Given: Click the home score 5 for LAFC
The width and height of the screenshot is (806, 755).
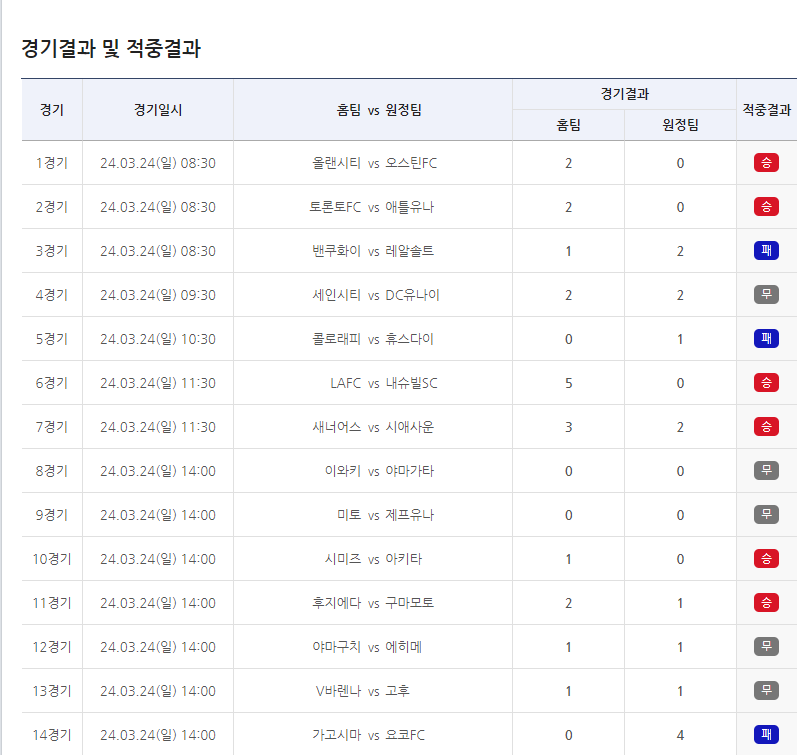Looking at the screenshot, I should point(569,383).
